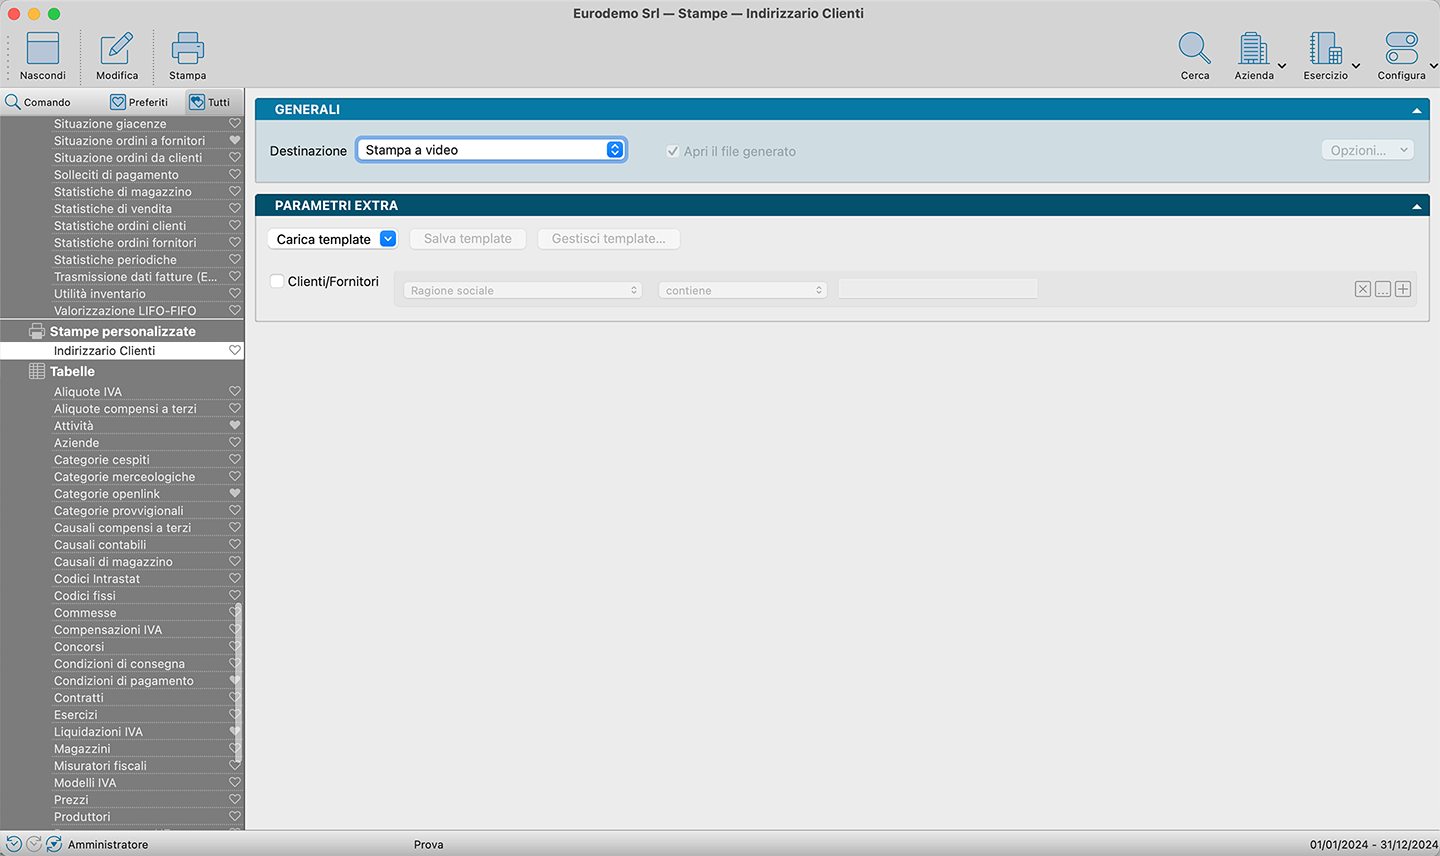
Task: Click the Nascondi sidebar icon
Action: pos(43,49)
